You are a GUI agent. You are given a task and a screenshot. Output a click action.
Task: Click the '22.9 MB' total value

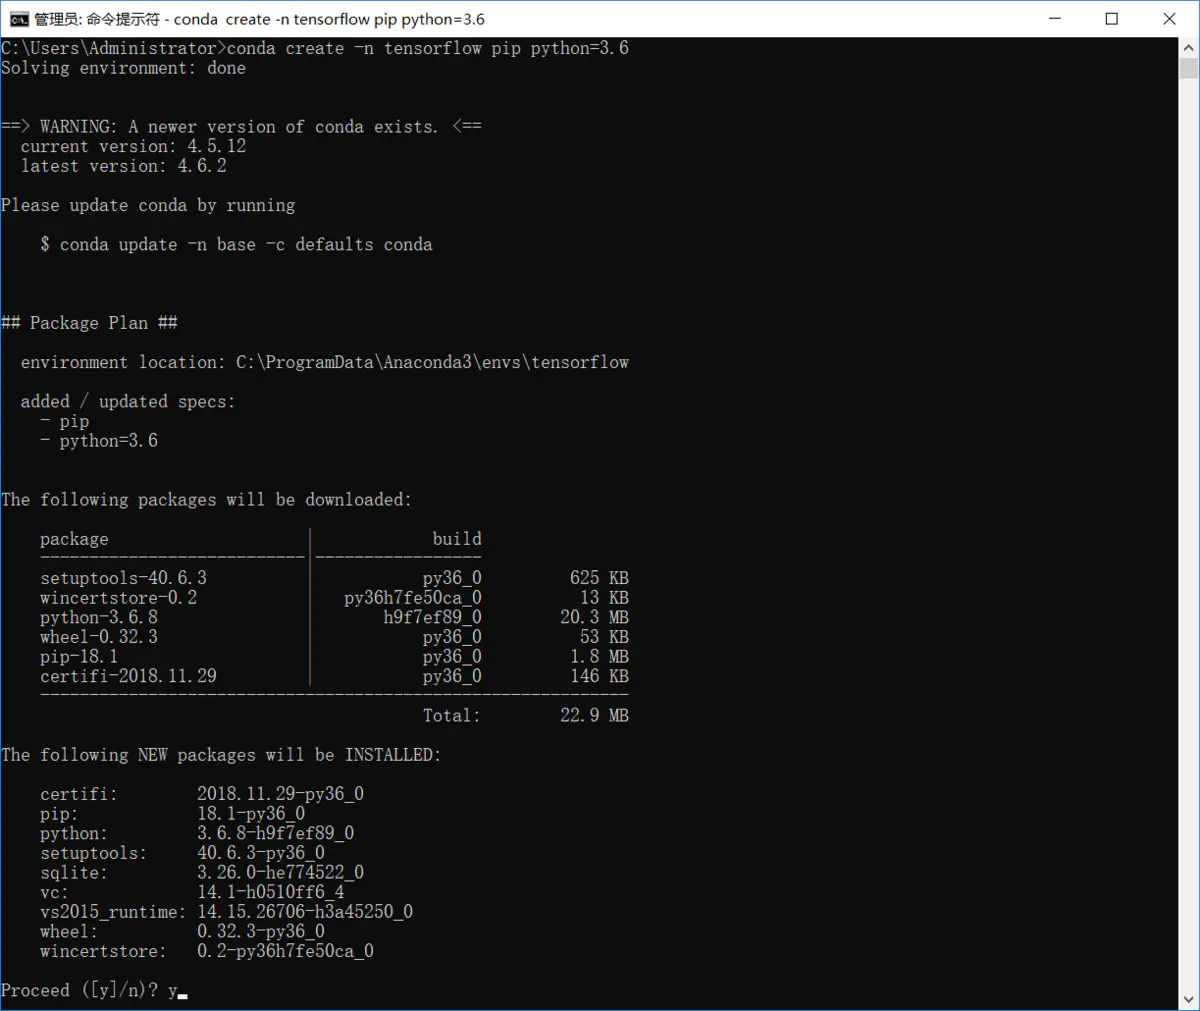594,716
